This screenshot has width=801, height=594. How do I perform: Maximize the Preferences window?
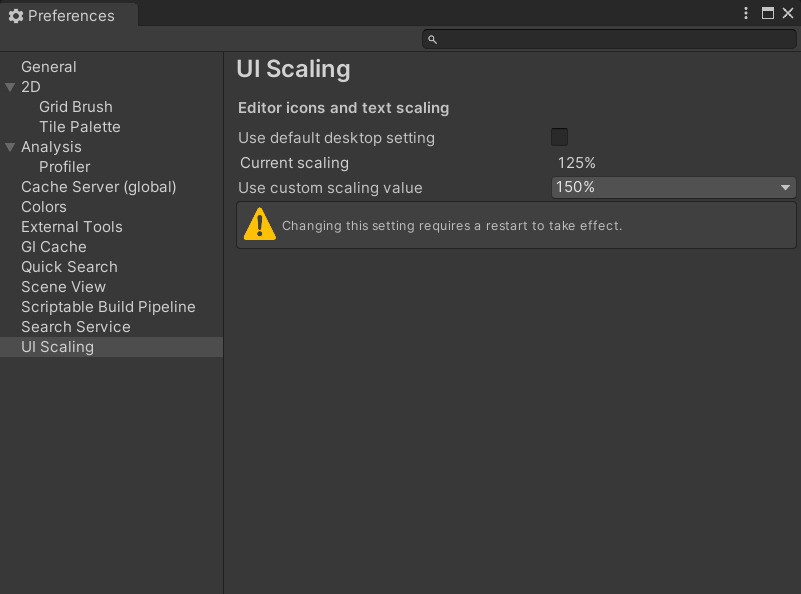point(768,13)
